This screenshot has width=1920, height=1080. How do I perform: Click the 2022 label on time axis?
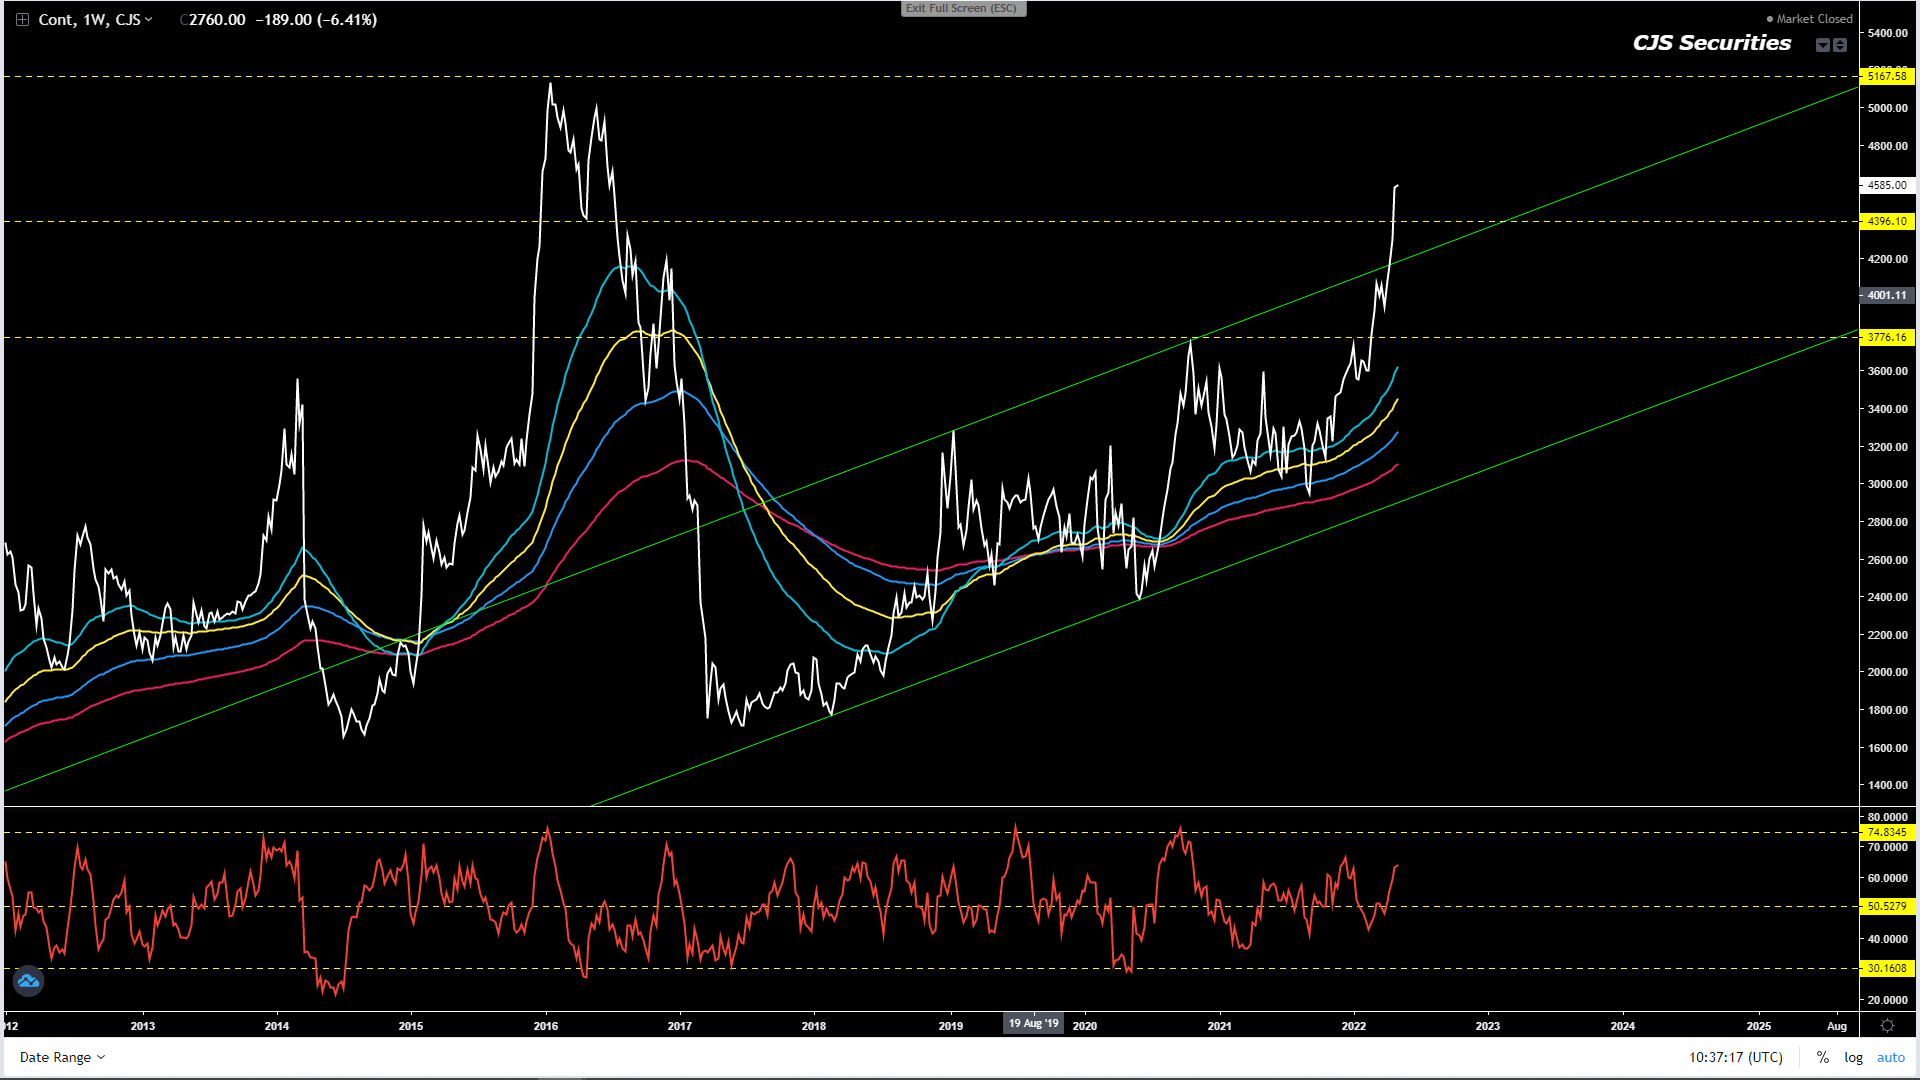click(1353, 1026)
